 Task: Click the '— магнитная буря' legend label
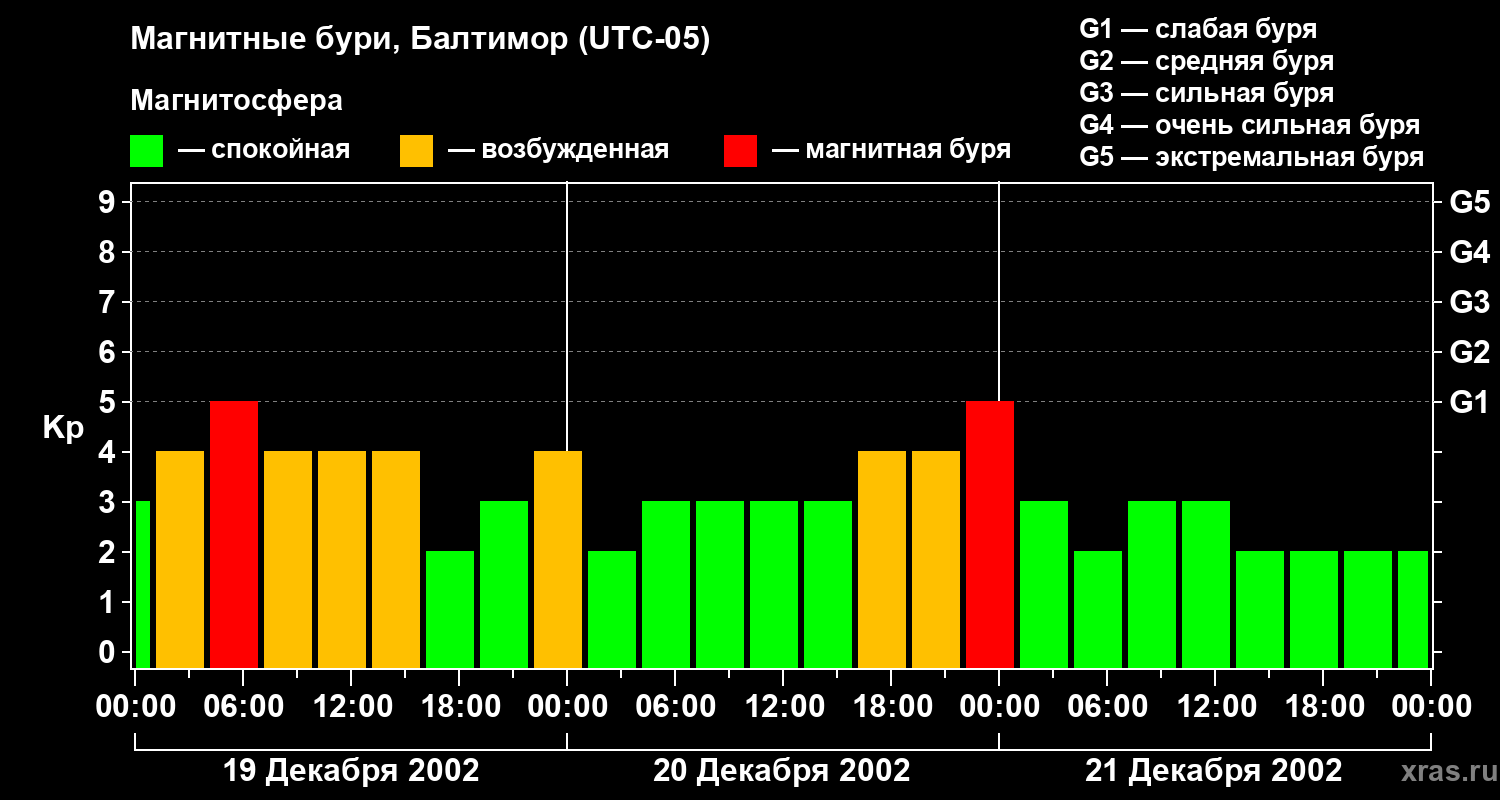pyautogui.click(x=891, y=150)
